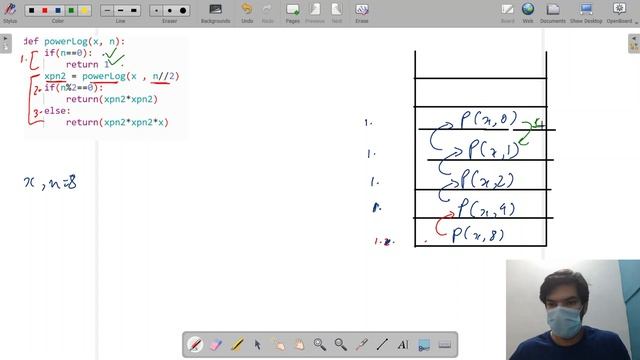Select the text writing tool

tap(403, 344)
